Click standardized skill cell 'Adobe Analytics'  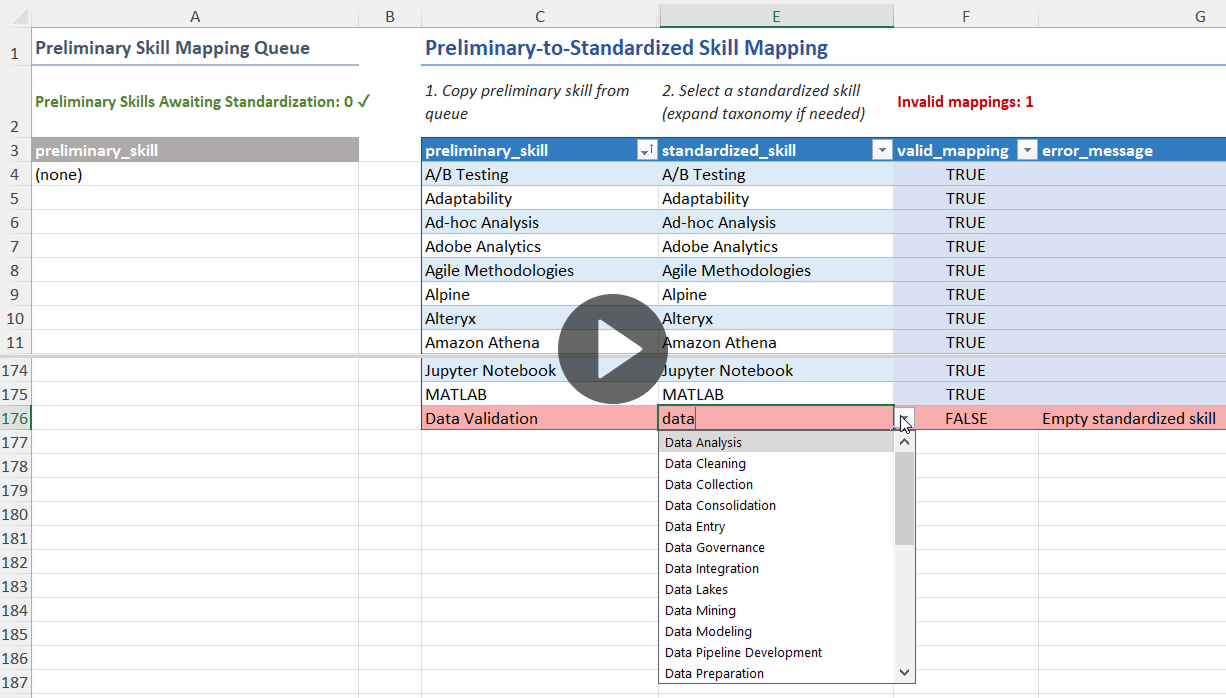point(776,246)
